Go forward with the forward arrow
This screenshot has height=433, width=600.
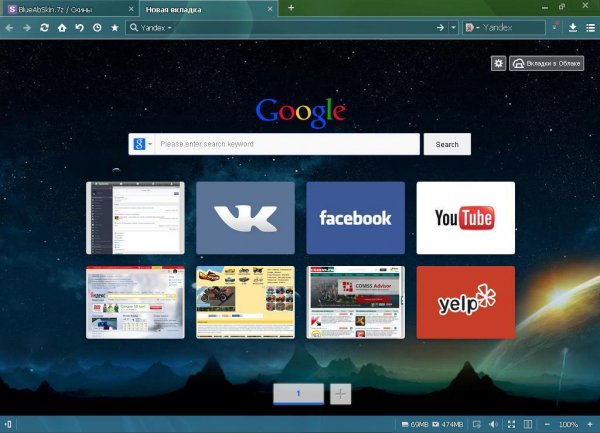coord(27,28)
